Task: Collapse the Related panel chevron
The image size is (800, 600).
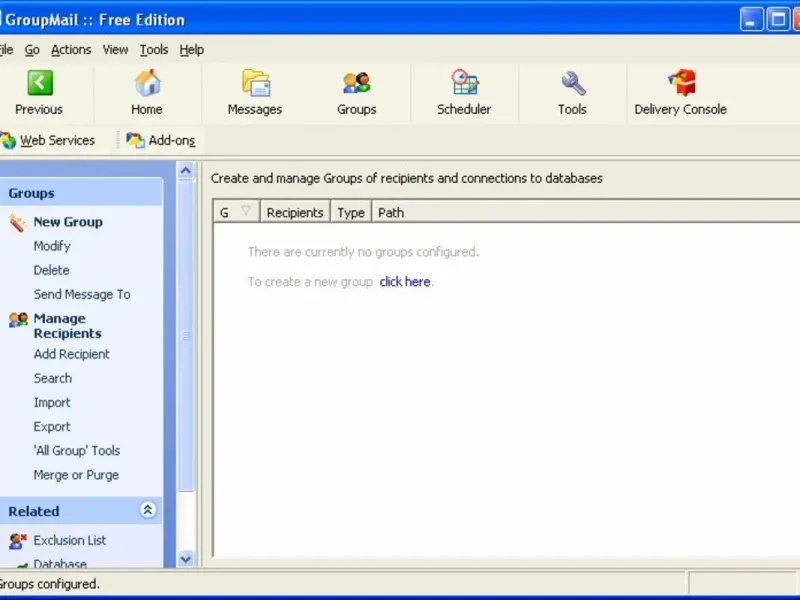Action: (148, 510)
